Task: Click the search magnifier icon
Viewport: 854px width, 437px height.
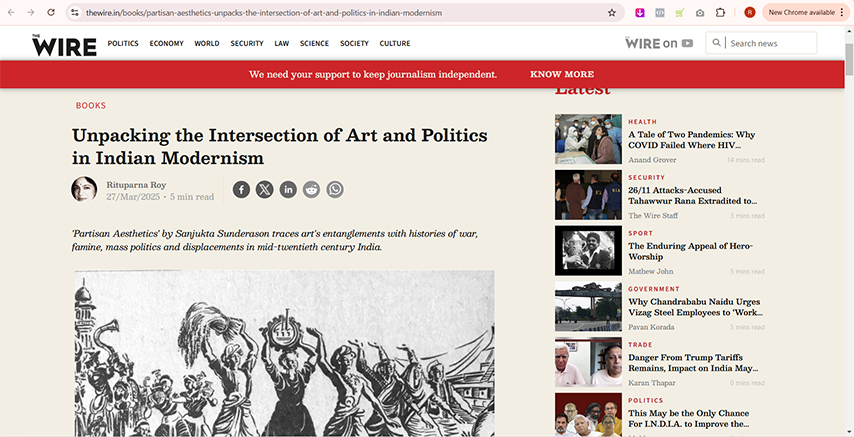Action: [716, 43]
